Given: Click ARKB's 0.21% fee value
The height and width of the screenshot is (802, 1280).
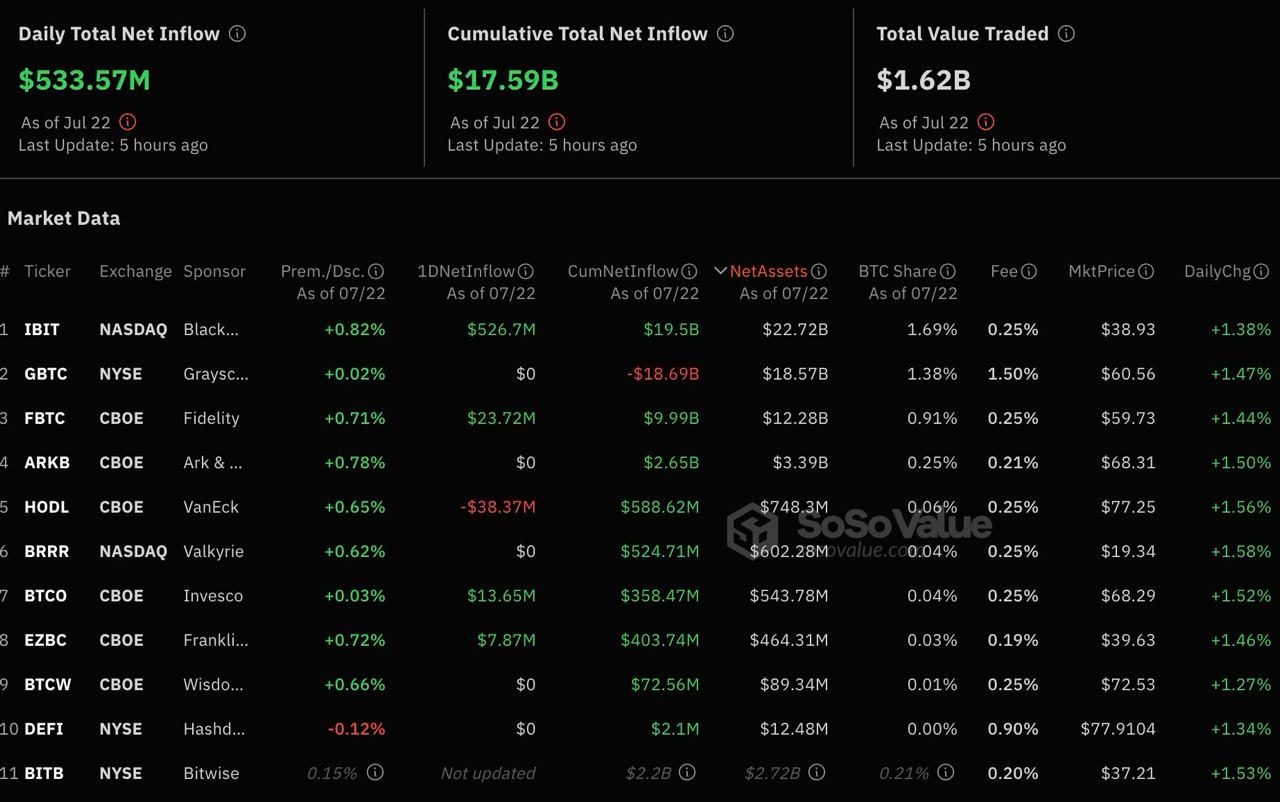Looking at the screenshot, I should click(x=1013, y=462).
